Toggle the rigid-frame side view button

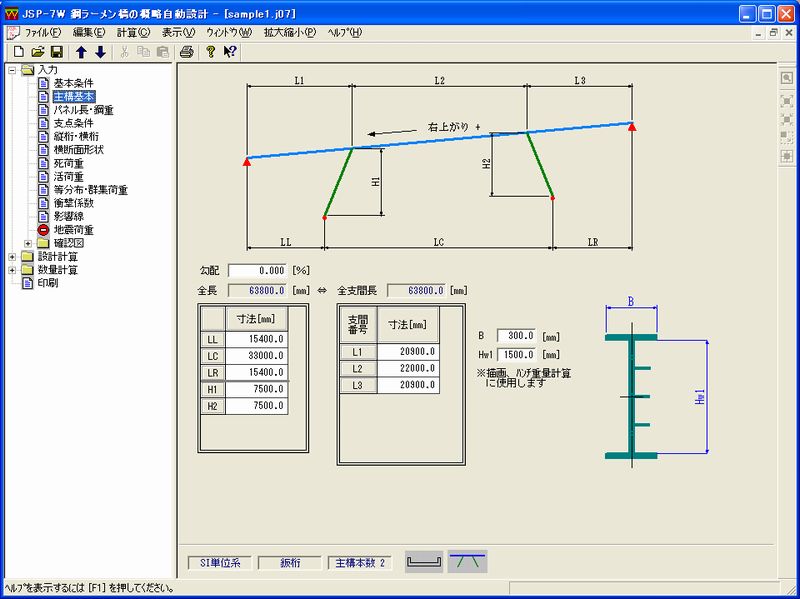[466, 562]
